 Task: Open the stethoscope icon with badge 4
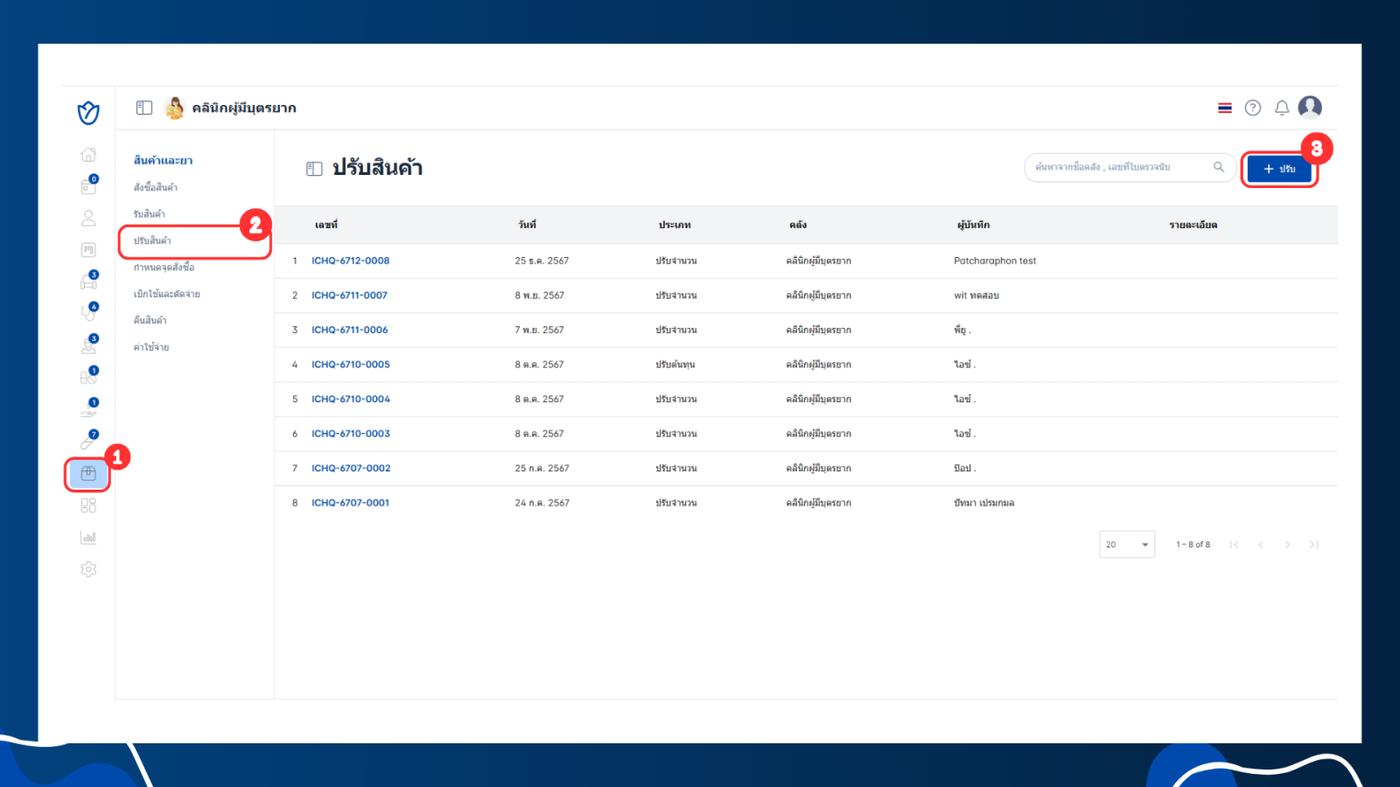point(88,314)
